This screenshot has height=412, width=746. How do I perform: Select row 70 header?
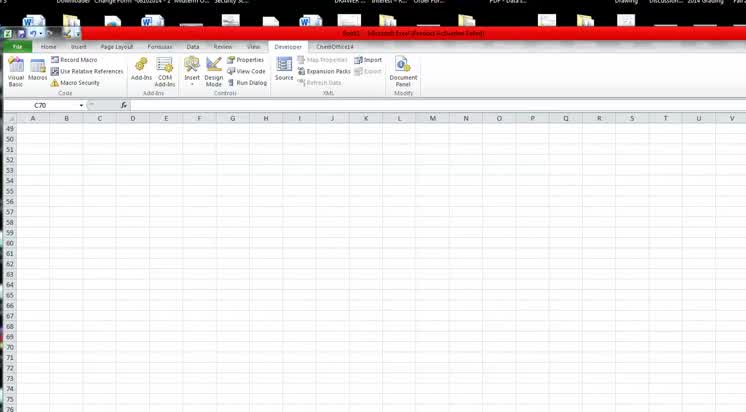tap(10, 347)
